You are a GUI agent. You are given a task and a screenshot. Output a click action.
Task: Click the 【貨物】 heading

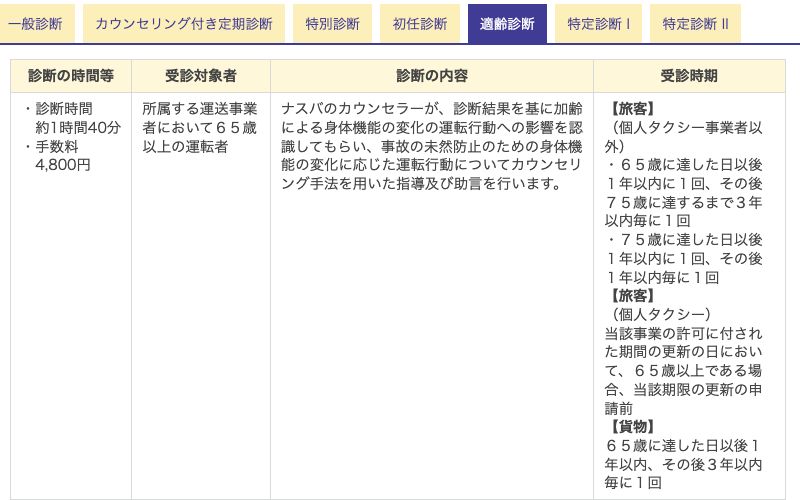pos(633,426)
